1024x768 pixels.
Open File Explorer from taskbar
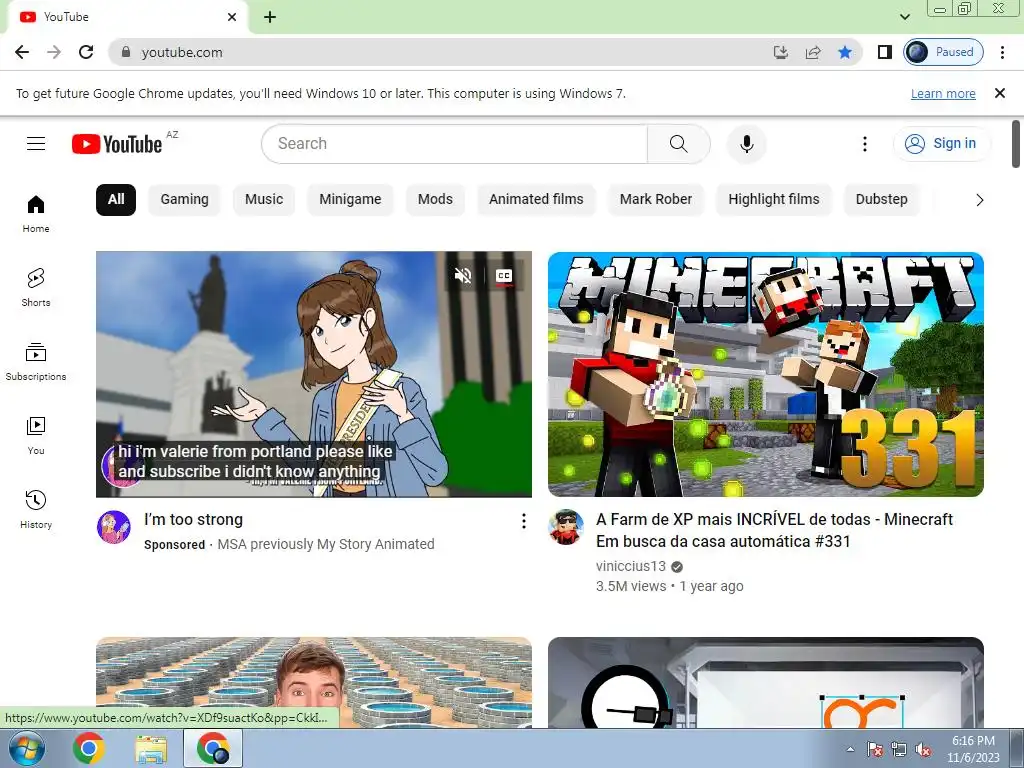[152, 748]
